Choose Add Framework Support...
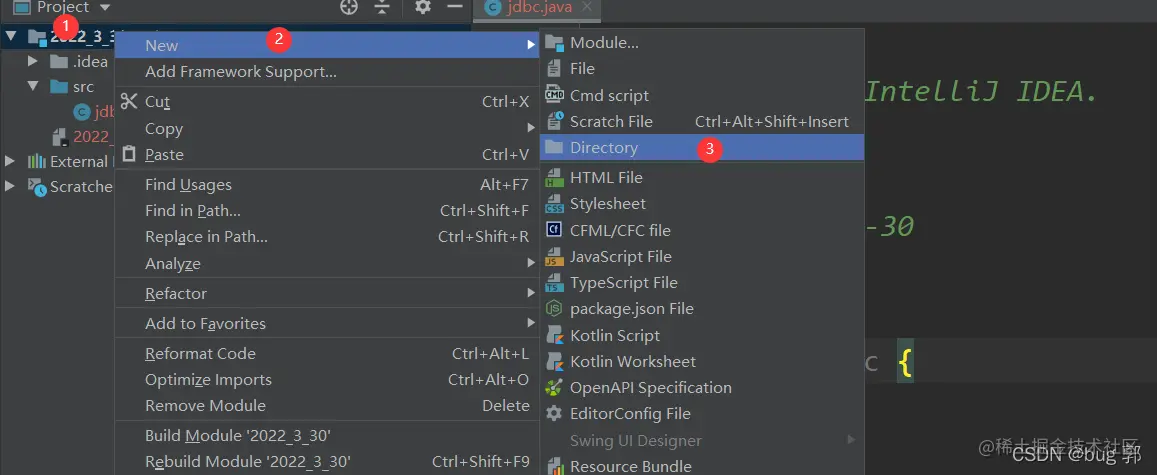The image size is (1157, 475). point(326,72)
